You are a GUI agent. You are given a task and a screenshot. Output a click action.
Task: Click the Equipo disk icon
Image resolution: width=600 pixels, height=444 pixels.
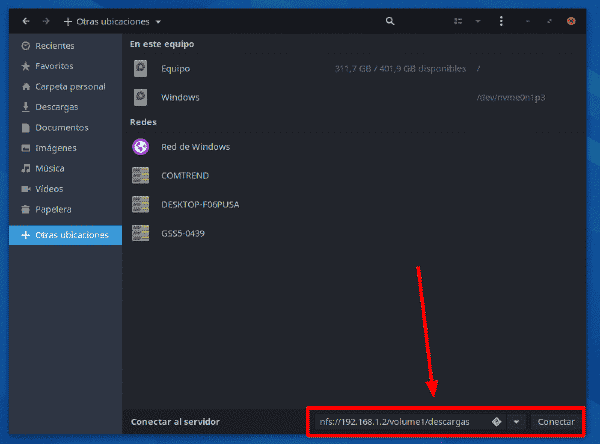coord(140,69)
